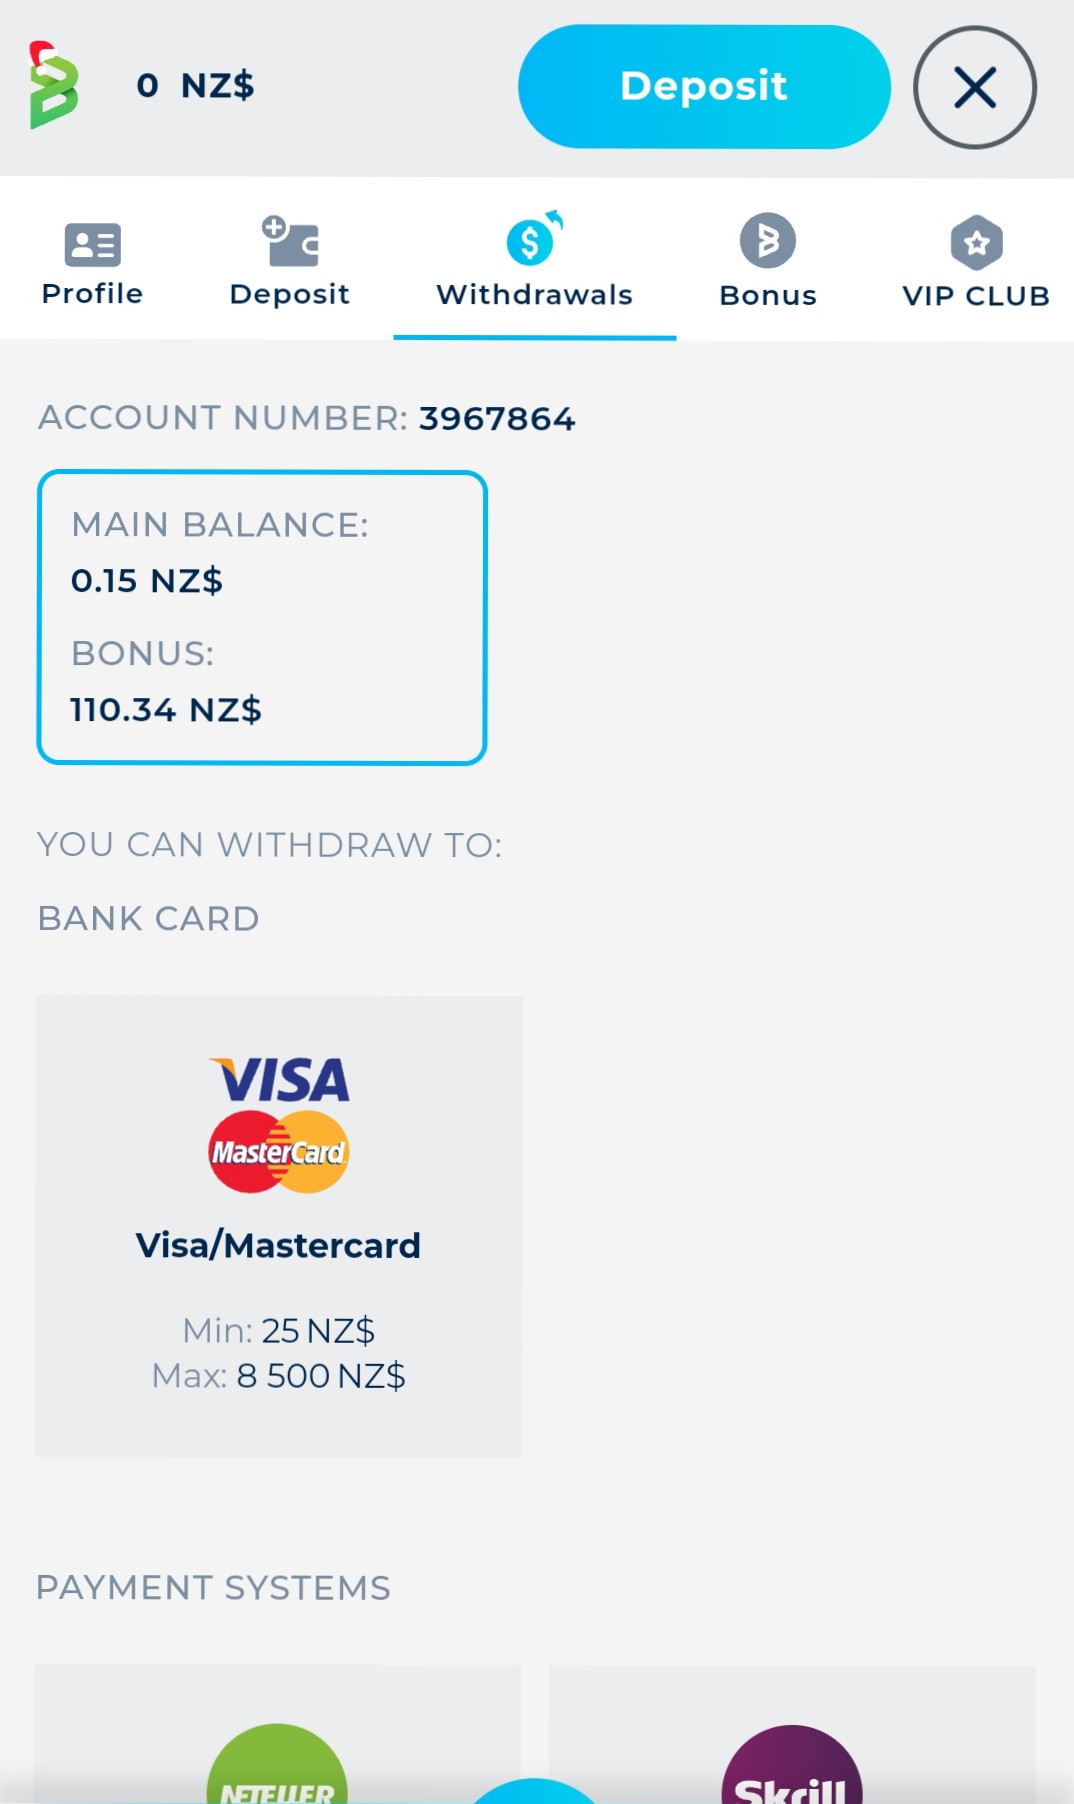Click the Visa logo image
The height and width of the screenshot is (1804, 1074).
coord(280,1080)
